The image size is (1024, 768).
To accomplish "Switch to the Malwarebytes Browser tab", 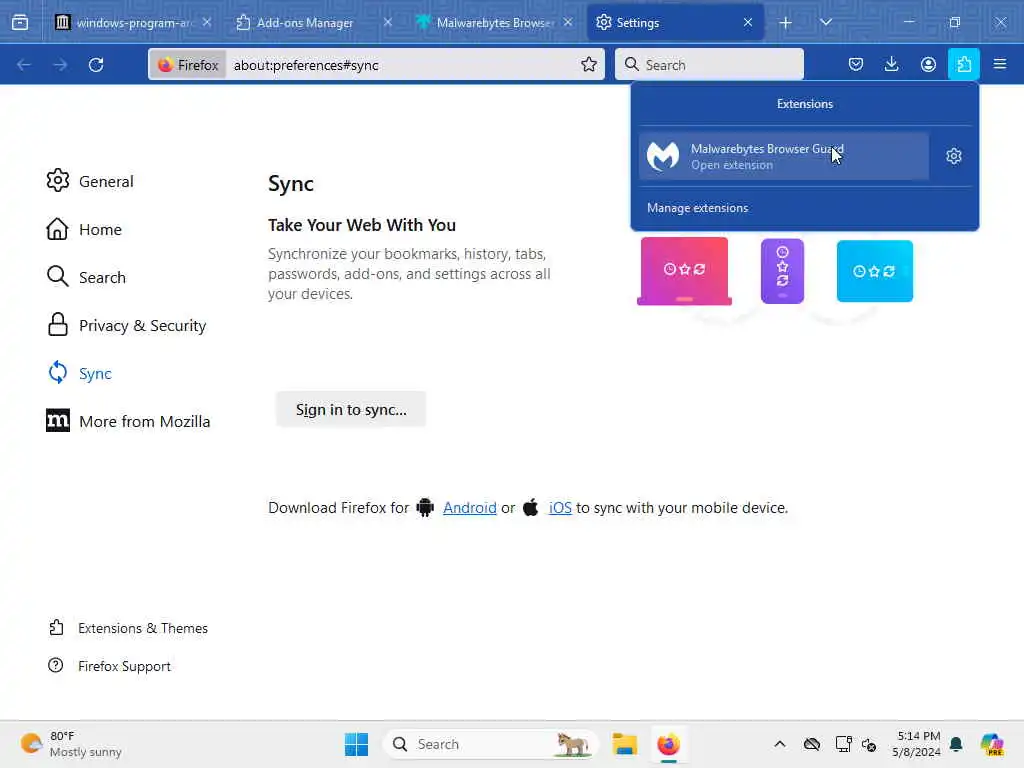I will pyautogui.click(x=495, y=23).
